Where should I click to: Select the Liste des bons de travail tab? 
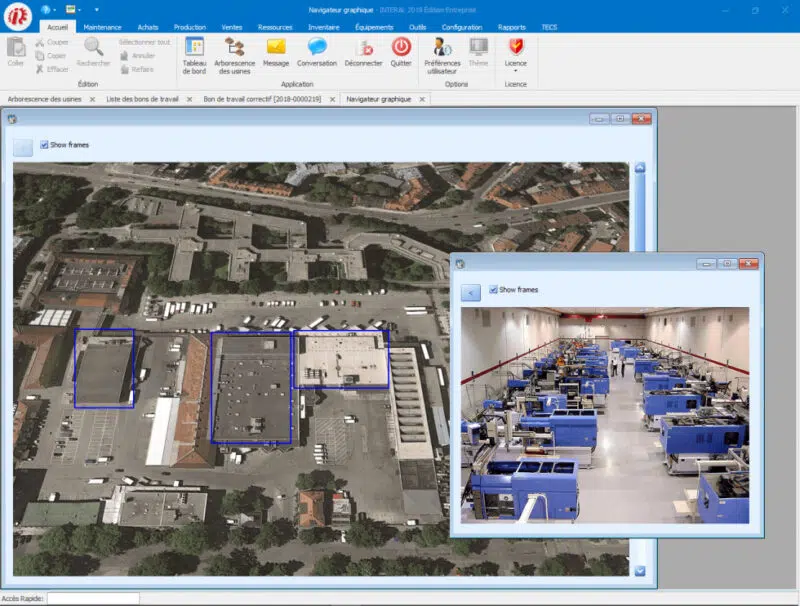coord(140,99)
